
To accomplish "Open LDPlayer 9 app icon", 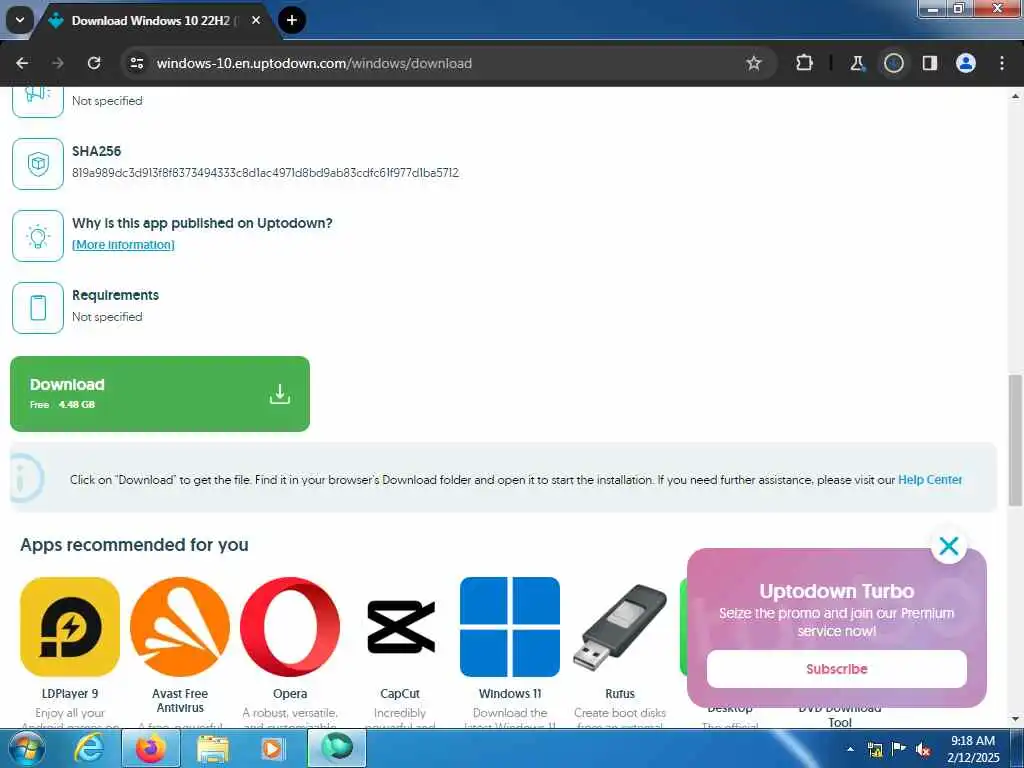I will pyautogui.click(x=70, y=627).
